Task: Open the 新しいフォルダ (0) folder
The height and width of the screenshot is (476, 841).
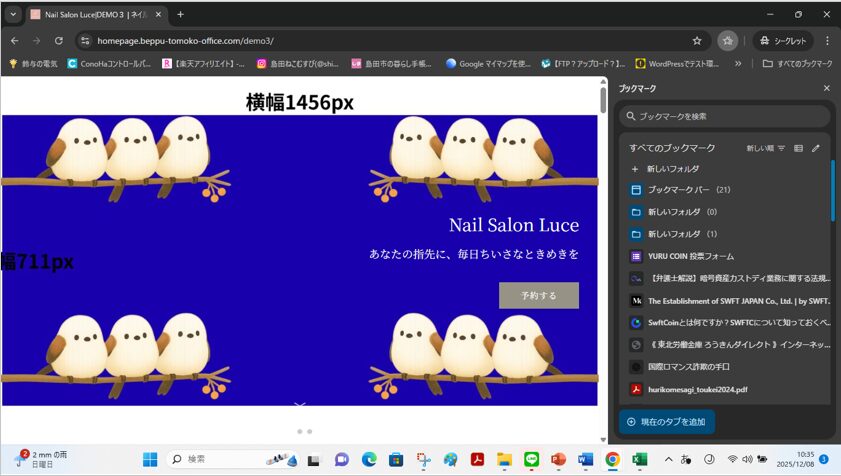Action: point(727,212)
